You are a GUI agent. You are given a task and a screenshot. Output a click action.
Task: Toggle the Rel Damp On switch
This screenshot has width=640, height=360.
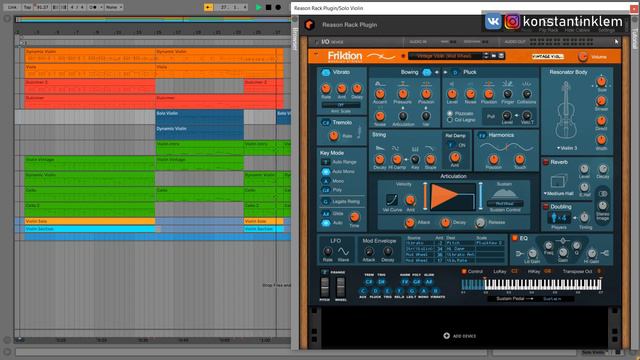[x=451, y=145]
